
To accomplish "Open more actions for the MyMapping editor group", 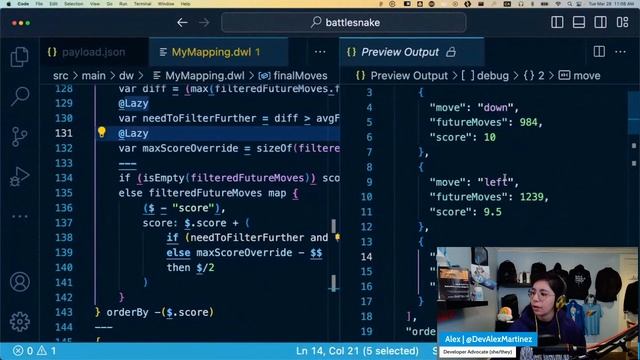I will [320, 52].
